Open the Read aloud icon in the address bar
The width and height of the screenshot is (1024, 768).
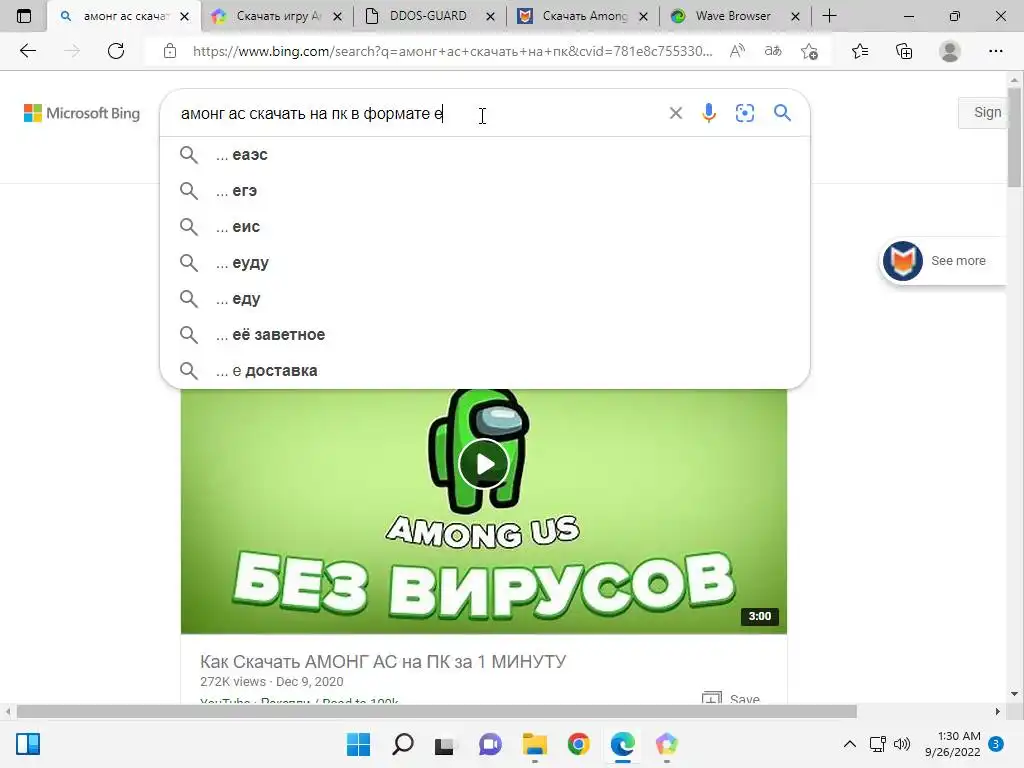click(737, 51)
